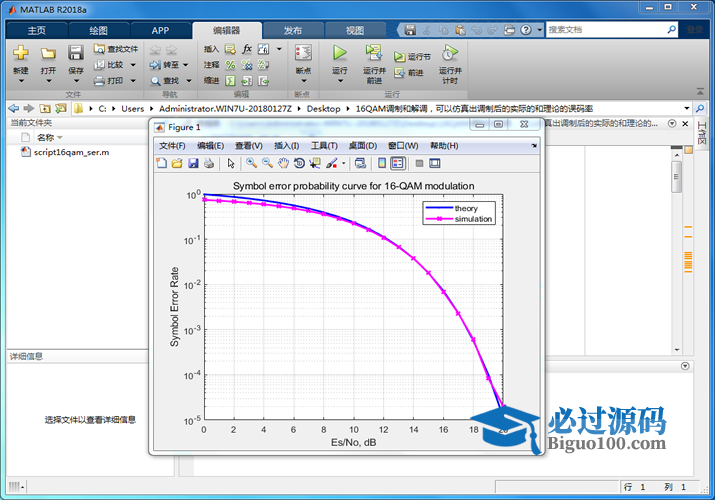Click the Data Cursor tool in Figure toolbar
Image resolution: width=715 pixels, height=500 pixels.
click(314, 163)
